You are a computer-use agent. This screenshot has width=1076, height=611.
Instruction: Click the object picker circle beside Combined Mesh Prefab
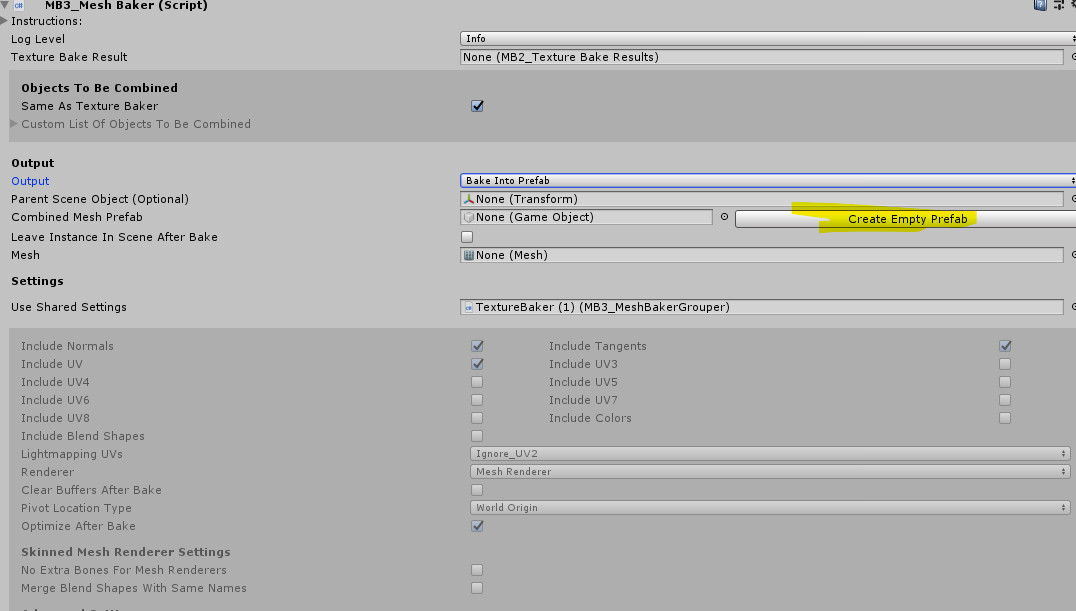tap(723, 217)
